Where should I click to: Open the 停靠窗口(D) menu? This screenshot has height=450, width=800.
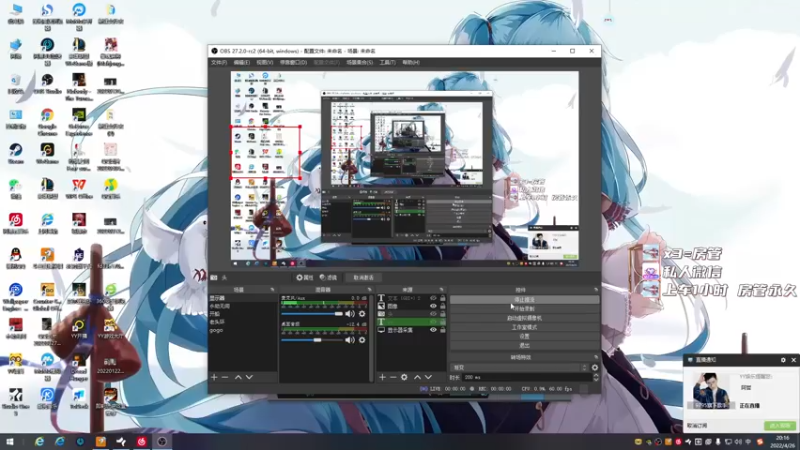tap(293, 62)
